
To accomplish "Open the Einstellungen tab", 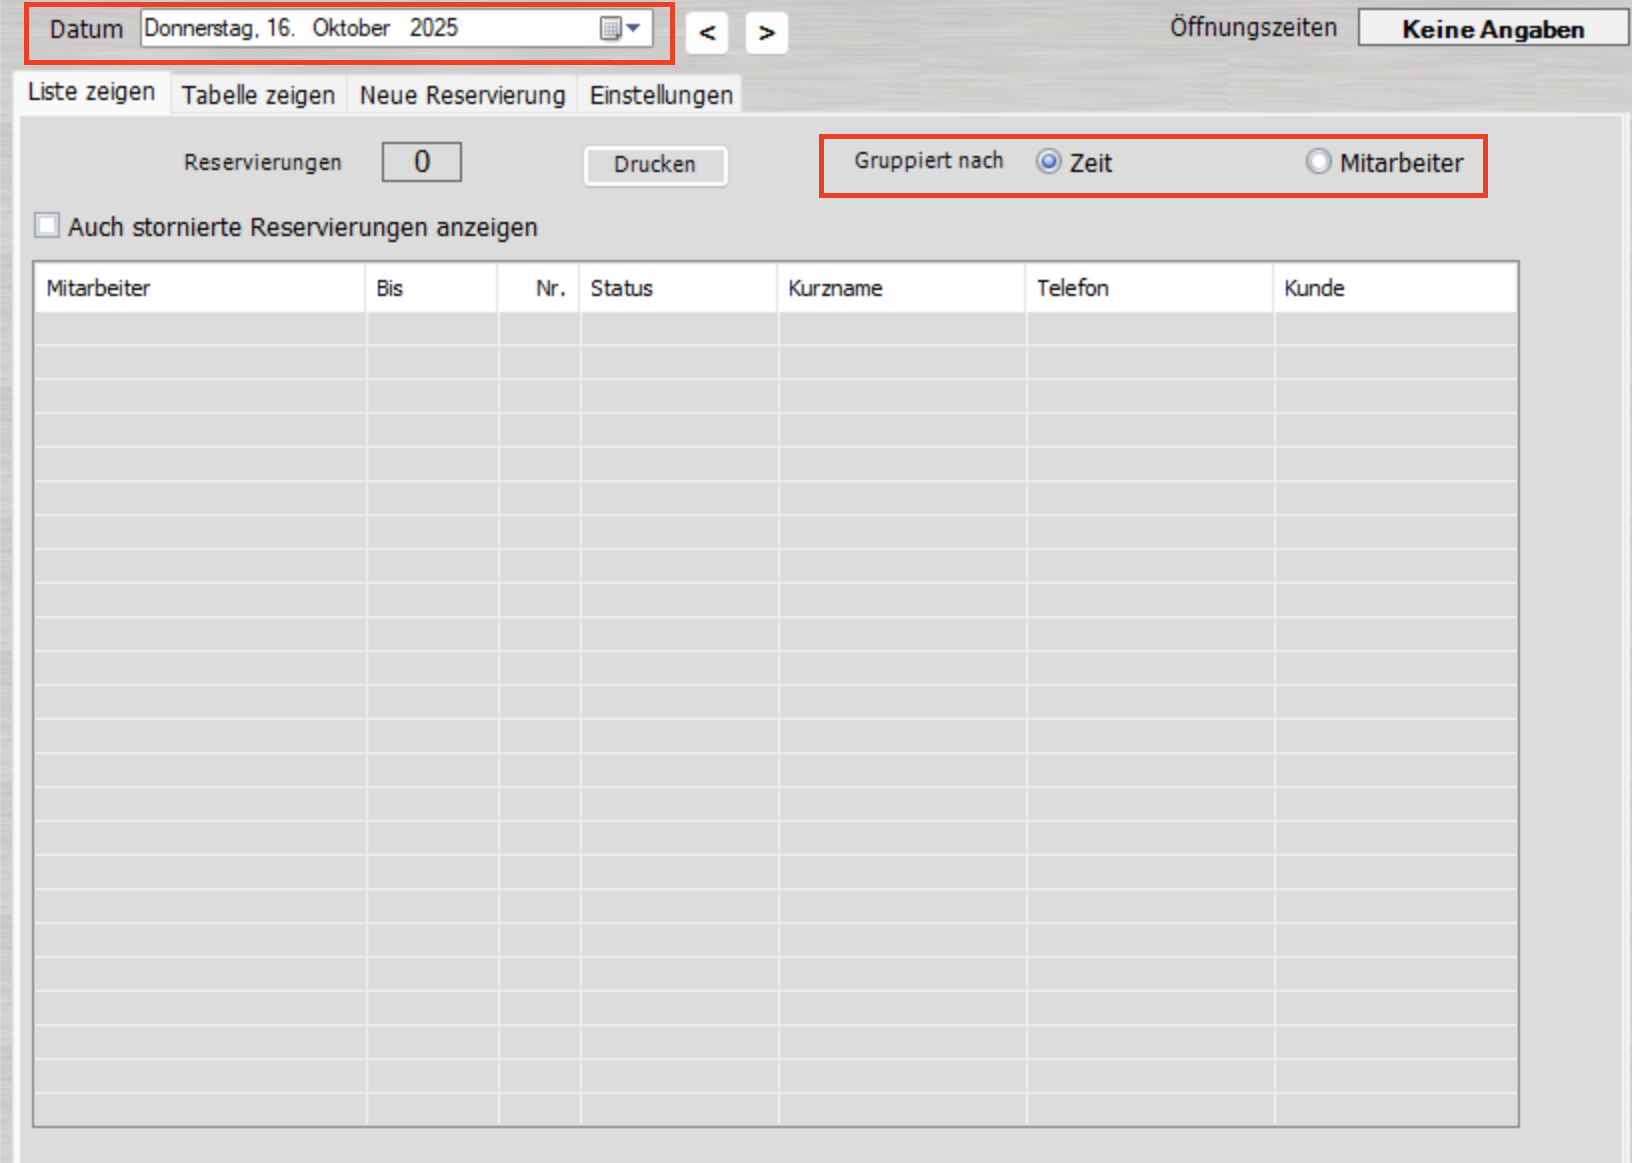I will 659,94.
